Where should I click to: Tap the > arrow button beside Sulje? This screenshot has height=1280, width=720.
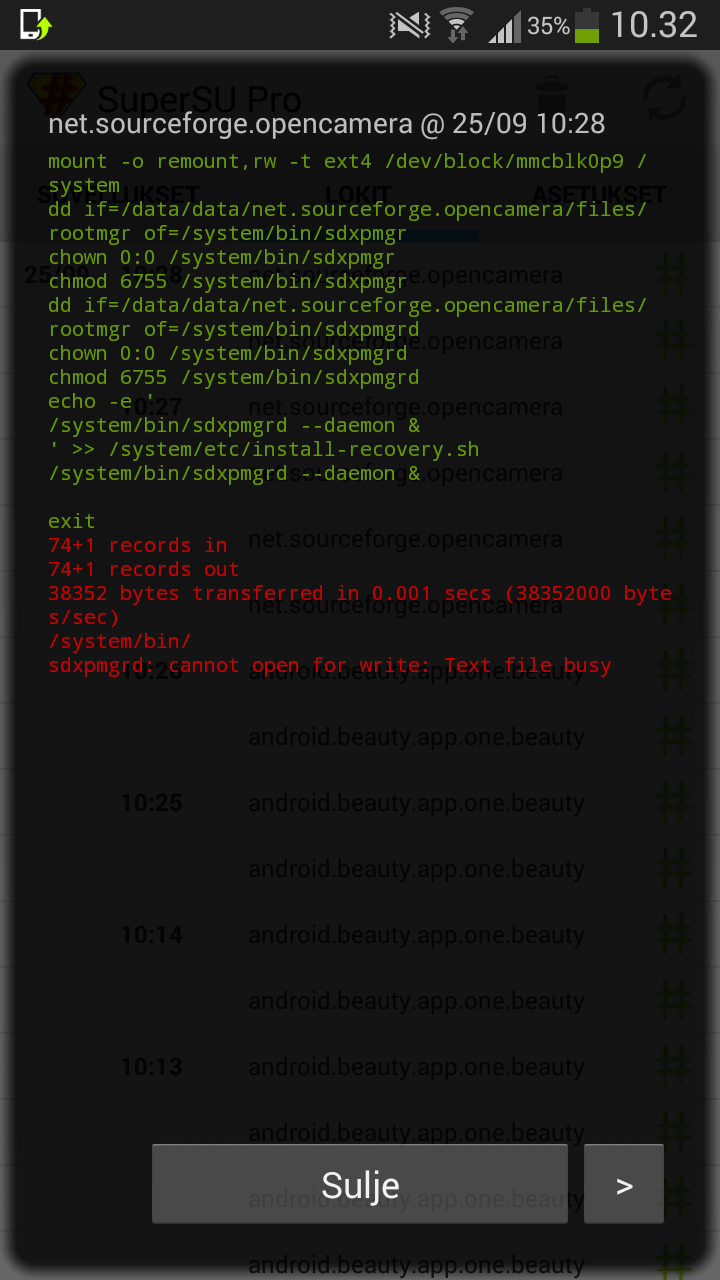point(624,1184)
